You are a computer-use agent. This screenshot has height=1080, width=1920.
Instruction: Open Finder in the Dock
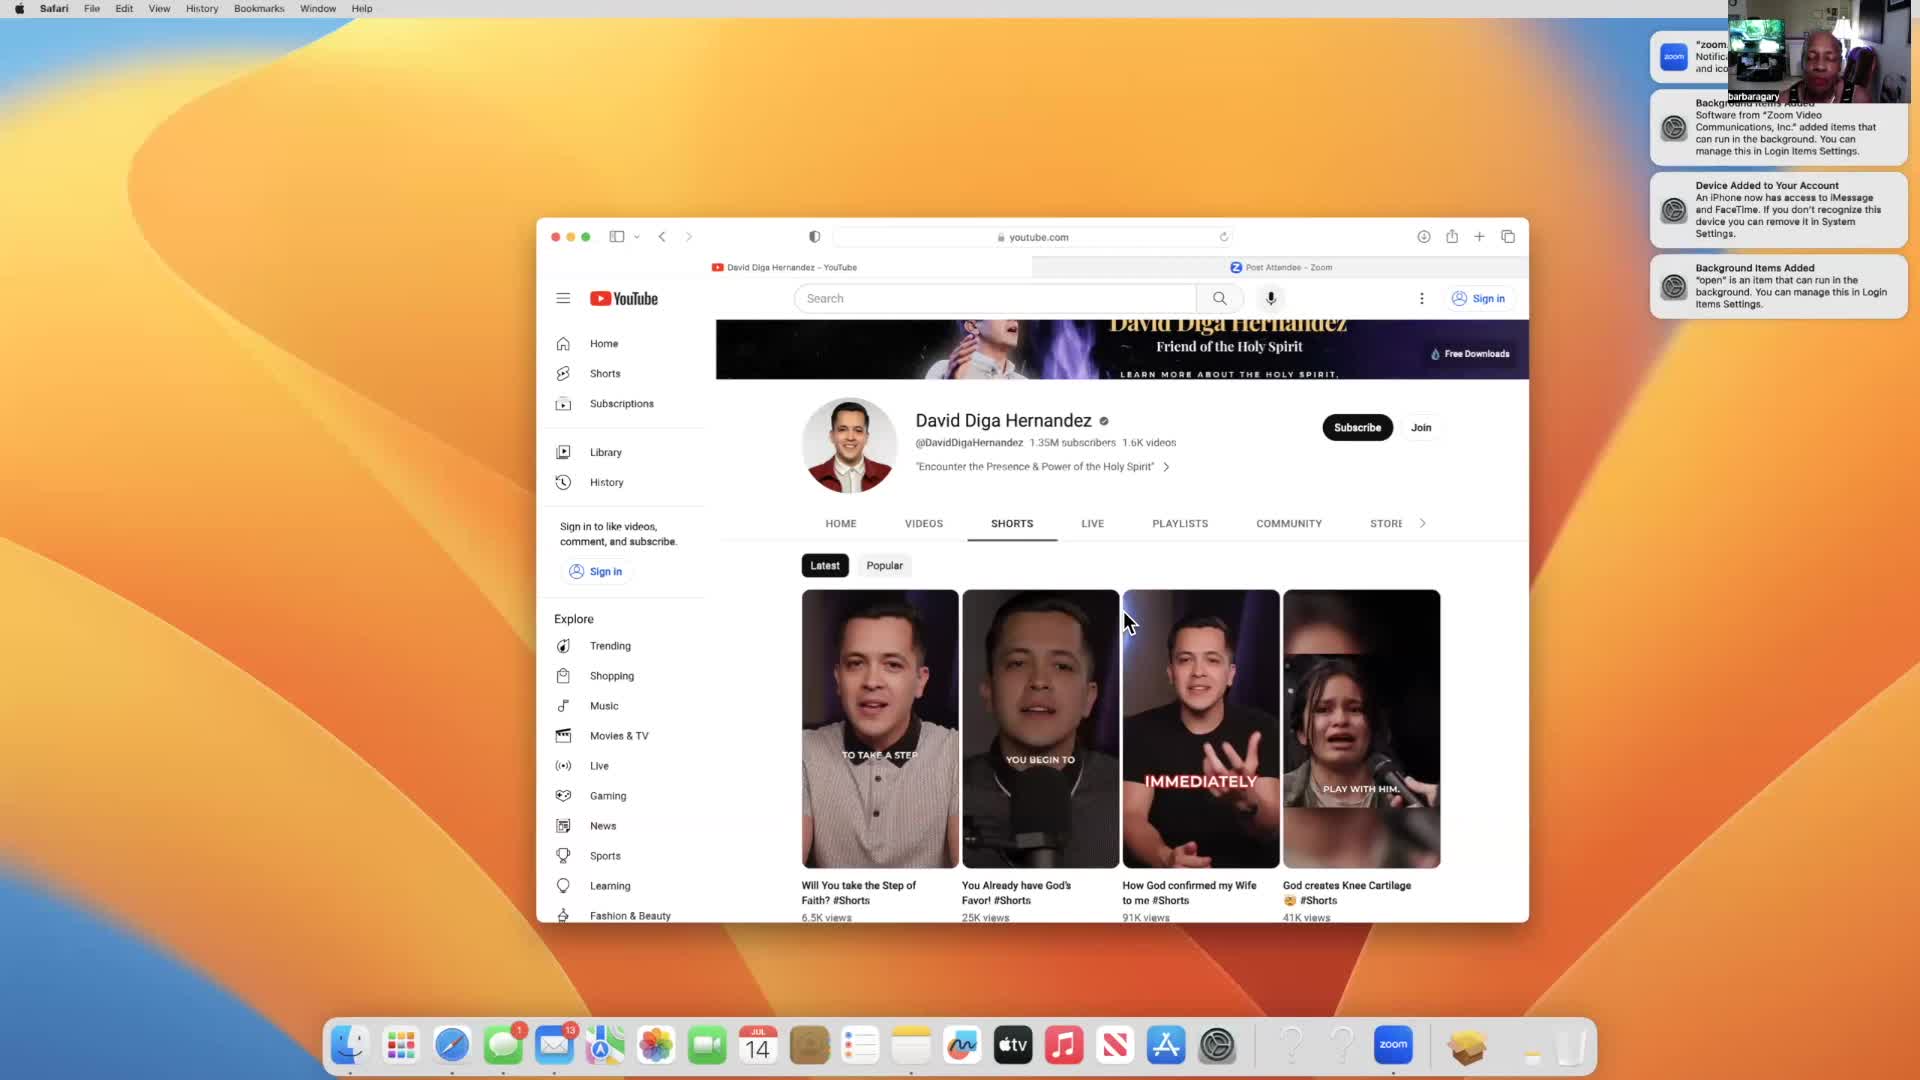click(x=349, y=1046)
